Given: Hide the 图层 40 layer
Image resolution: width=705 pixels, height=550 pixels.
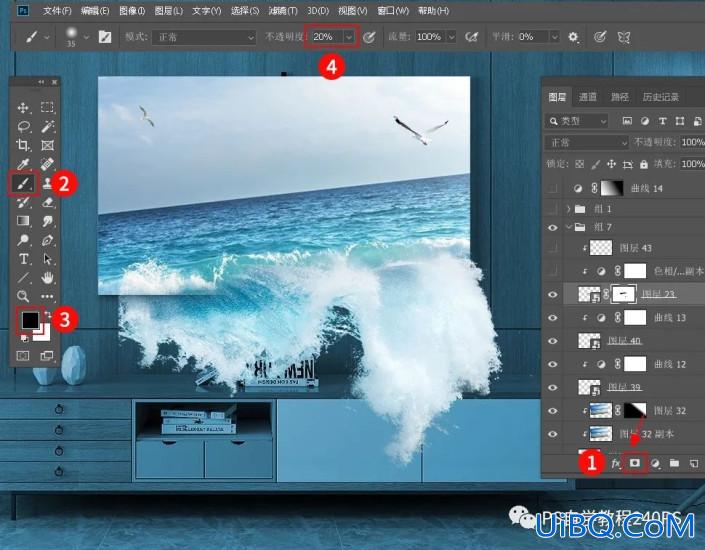Looking at the screenshot, I should click(x=553, y=341).
